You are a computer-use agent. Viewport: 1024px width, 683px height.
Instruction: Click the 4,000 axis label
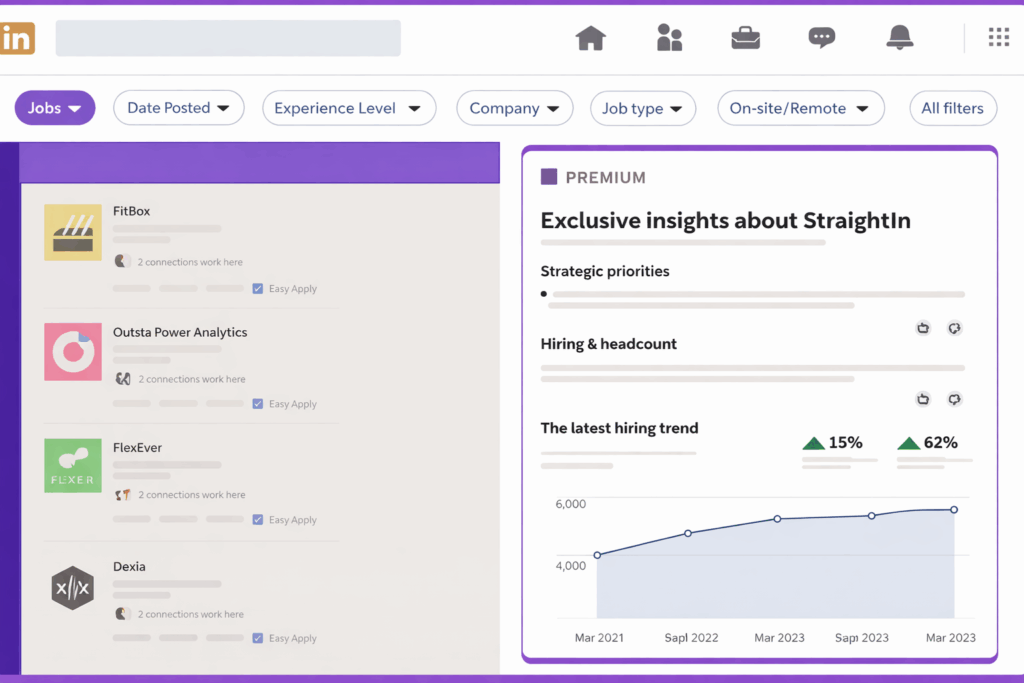coord(571,565)
